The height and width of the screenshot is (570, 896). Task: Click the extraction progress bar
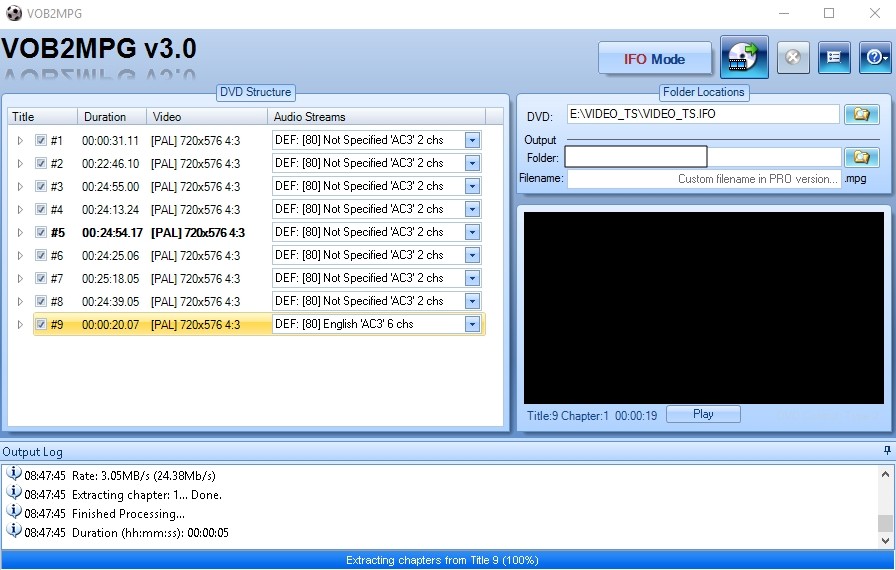[x=447, y=560]
